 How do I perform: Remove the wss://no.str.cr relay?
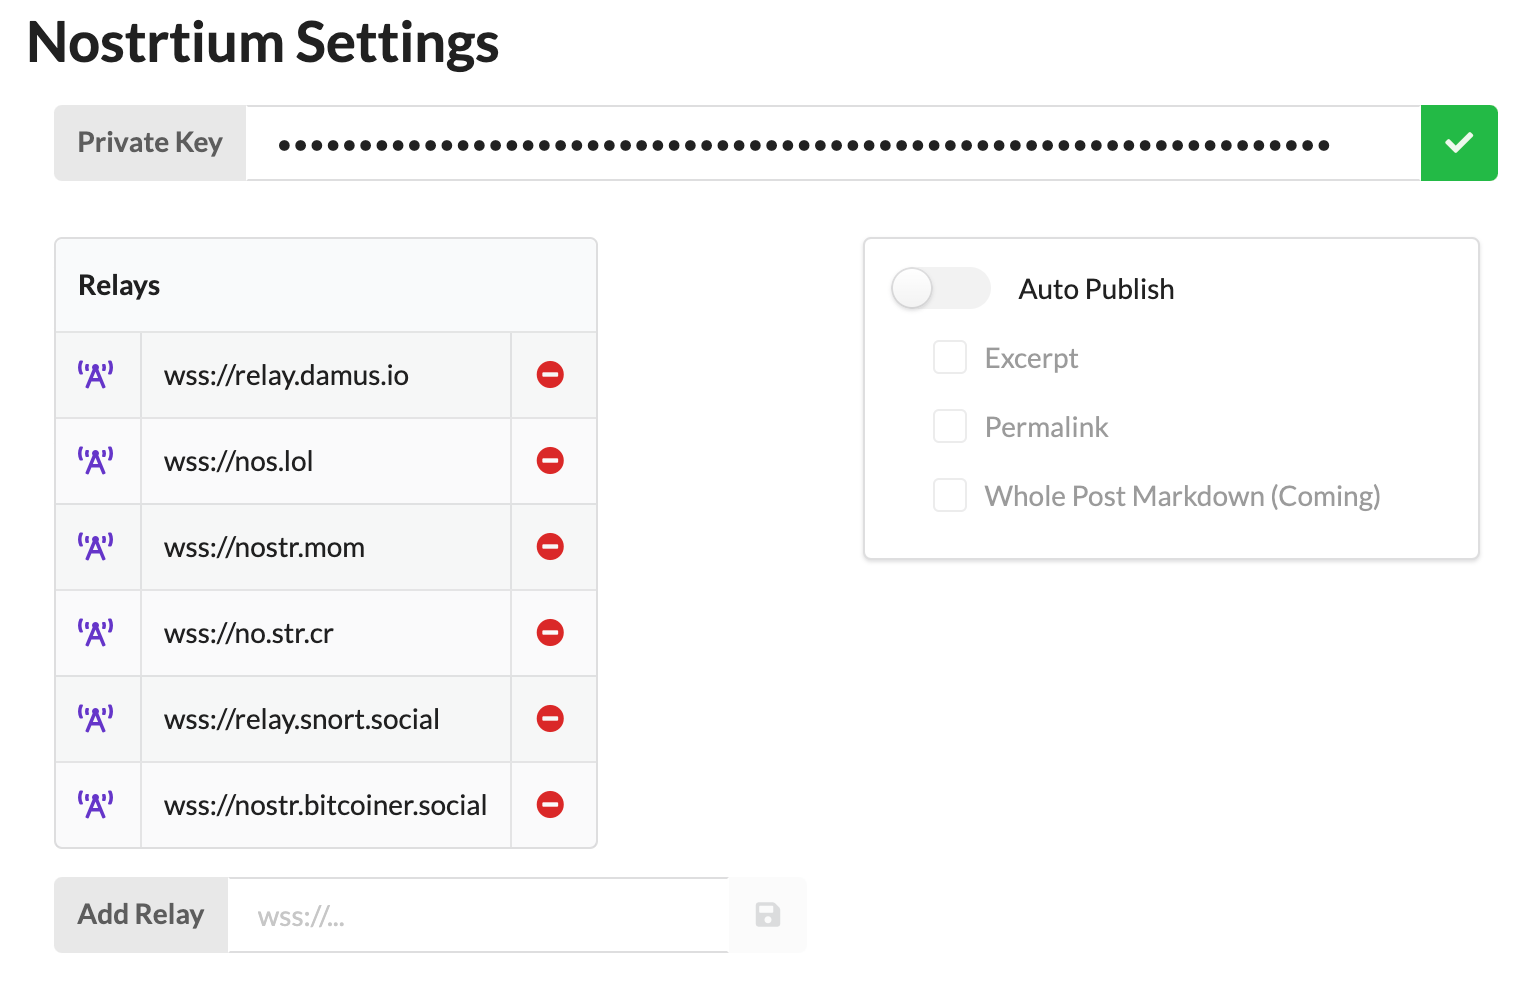tap(550, 633)
